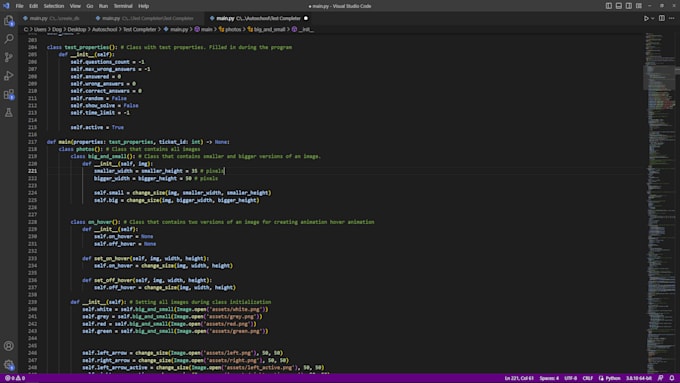Click 'self.left_arrow = change_size' line
Viewport: 680px width, 383px height.
(183, 353)
